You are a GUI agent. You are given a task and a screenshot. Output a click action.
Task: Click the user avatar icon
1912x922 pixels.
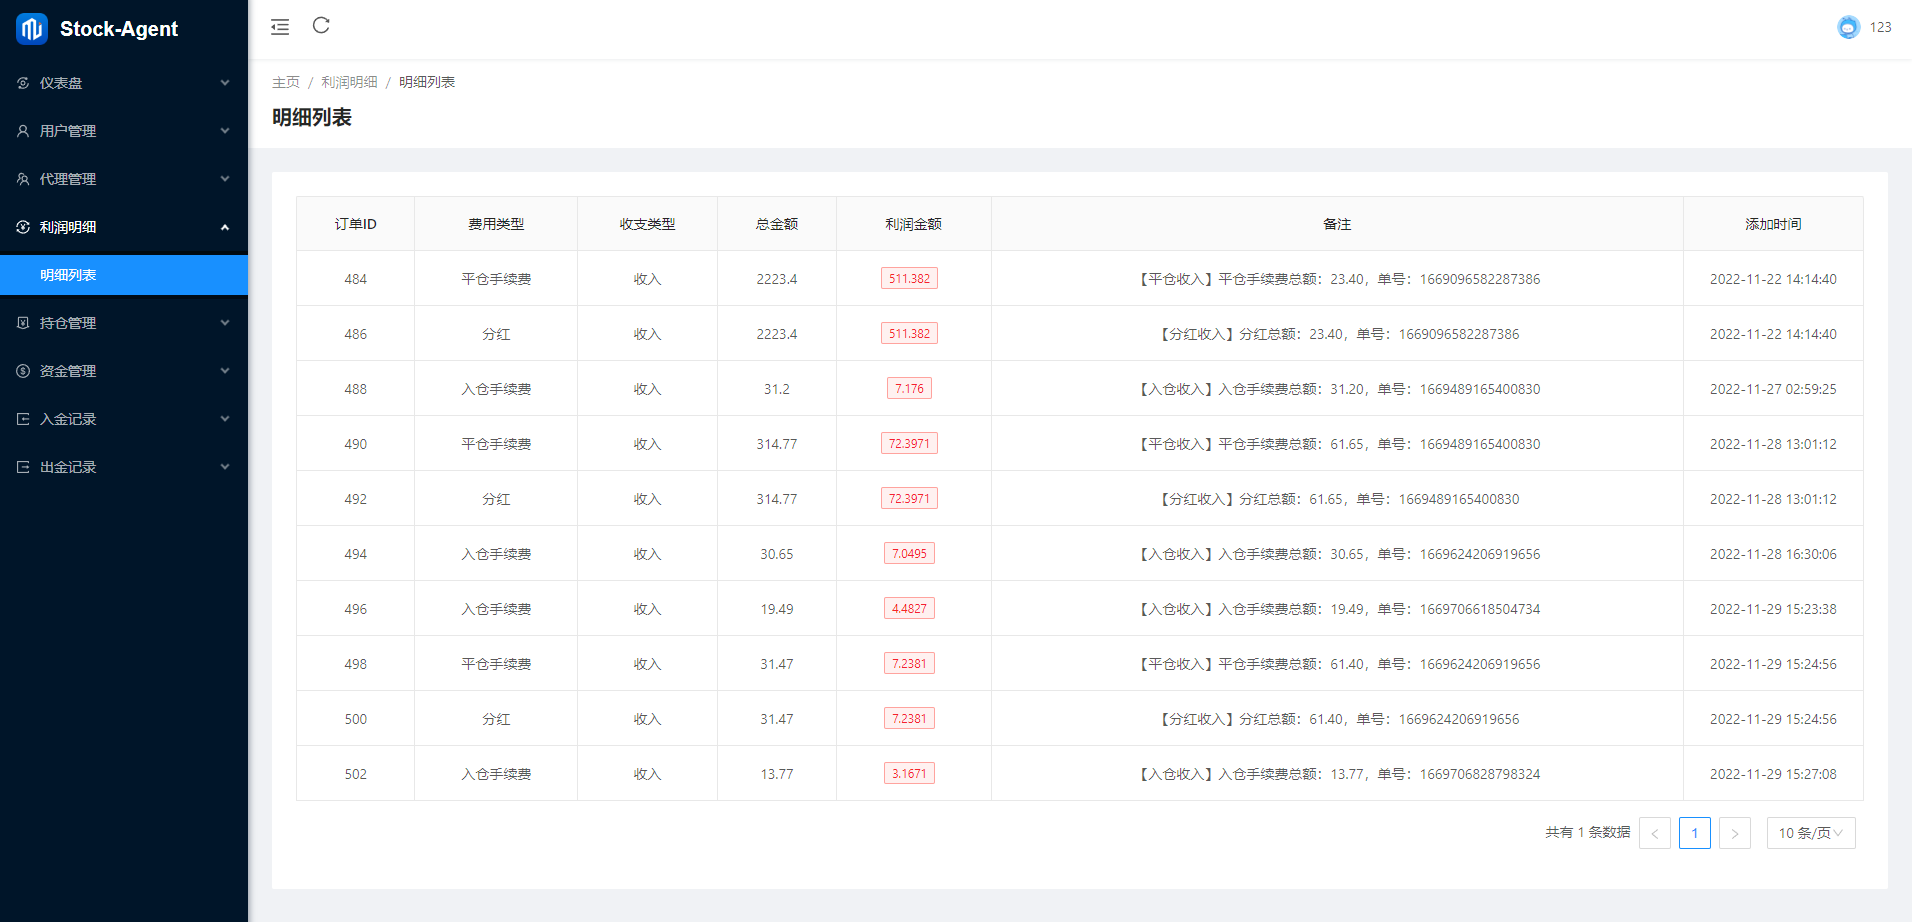1848,27
